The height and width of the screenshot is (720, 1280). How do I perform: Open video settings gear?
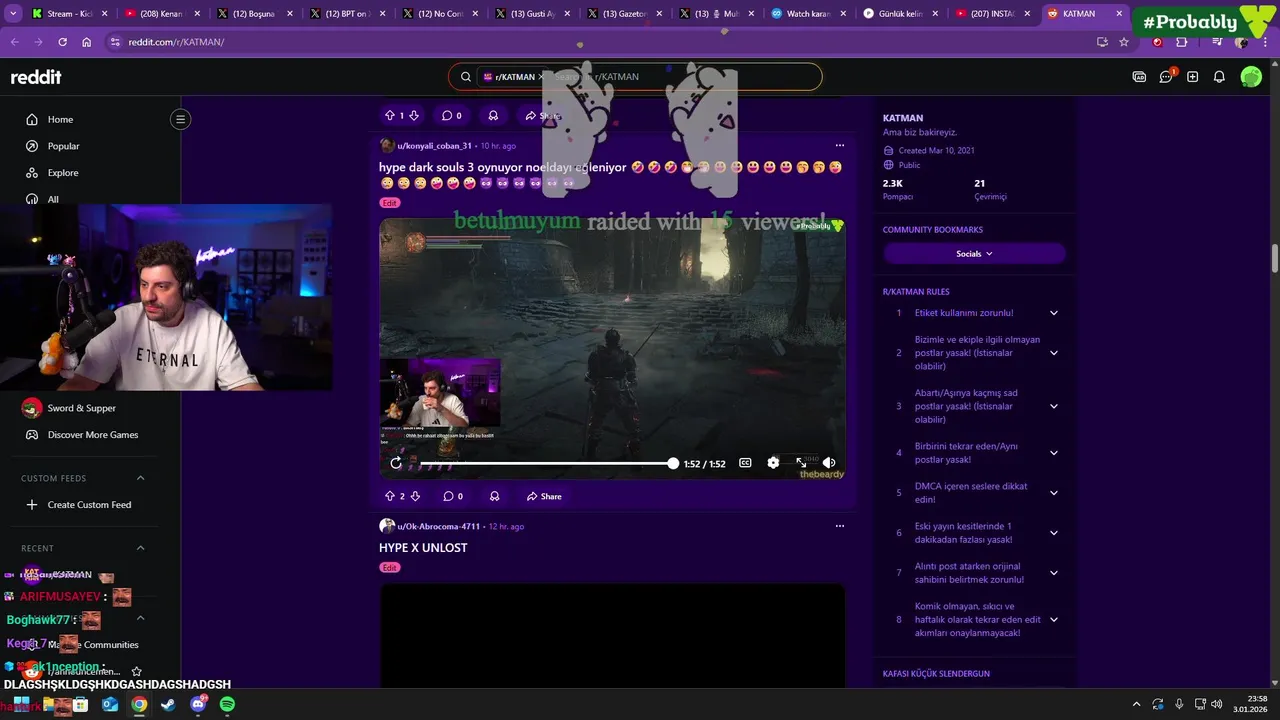(x=773, y=463)
